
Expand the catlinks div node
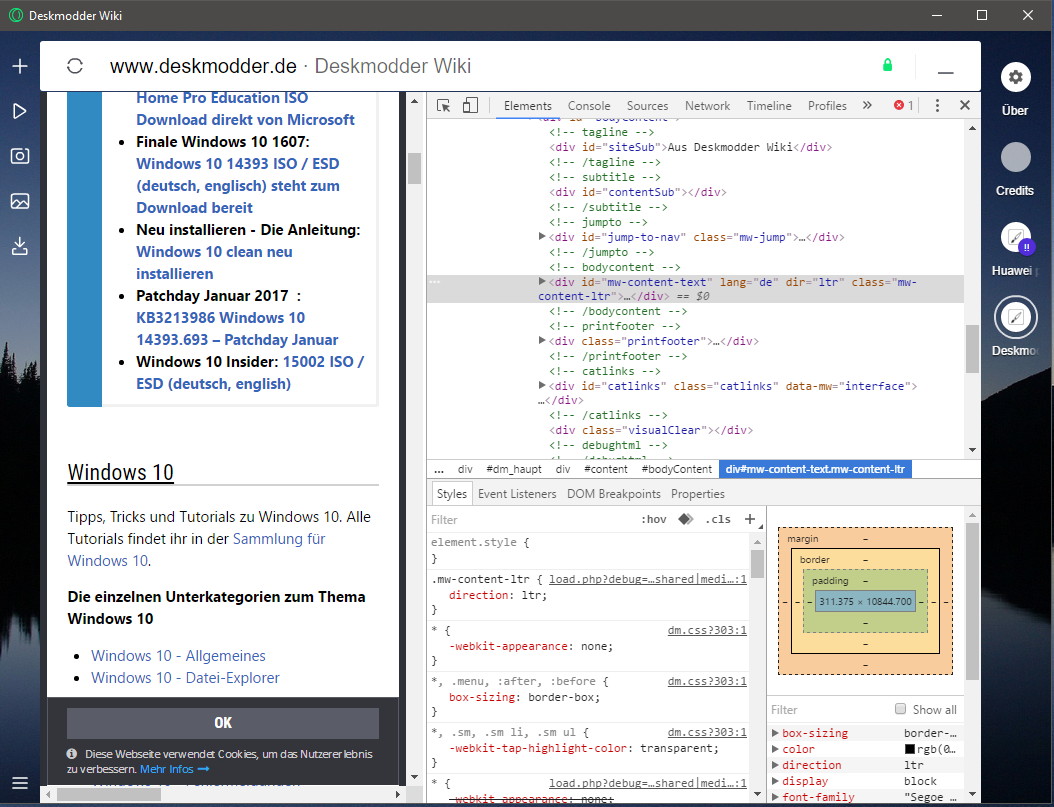542,386
